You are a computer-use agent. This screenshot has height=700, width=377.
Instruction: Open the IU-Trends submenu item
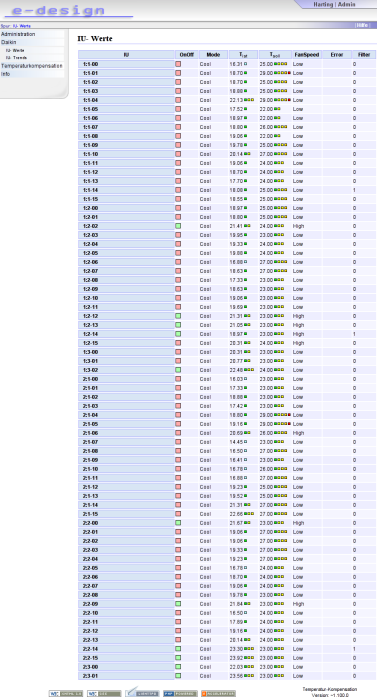tap(17, 58)
